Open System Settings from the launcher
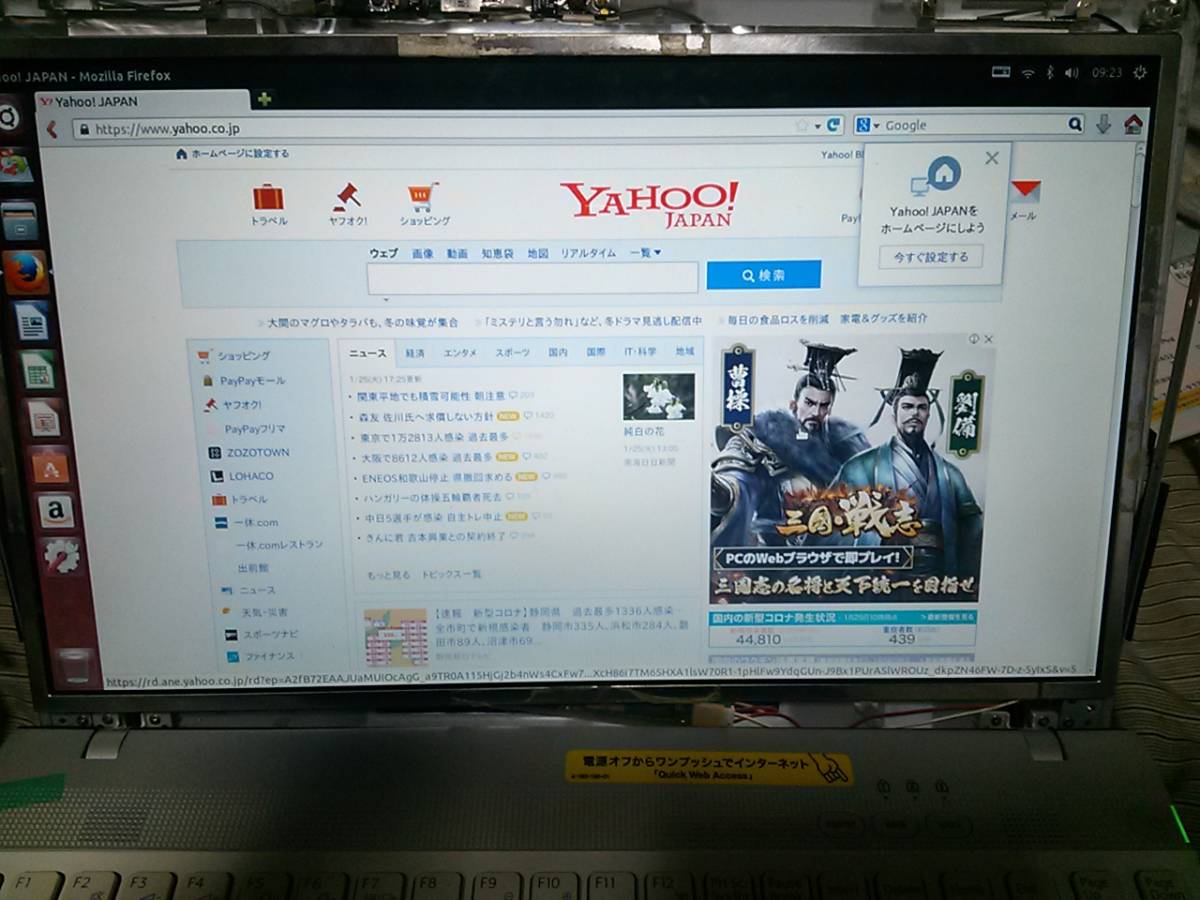Screen dimensions: 1200x900 tap(61, 556)
